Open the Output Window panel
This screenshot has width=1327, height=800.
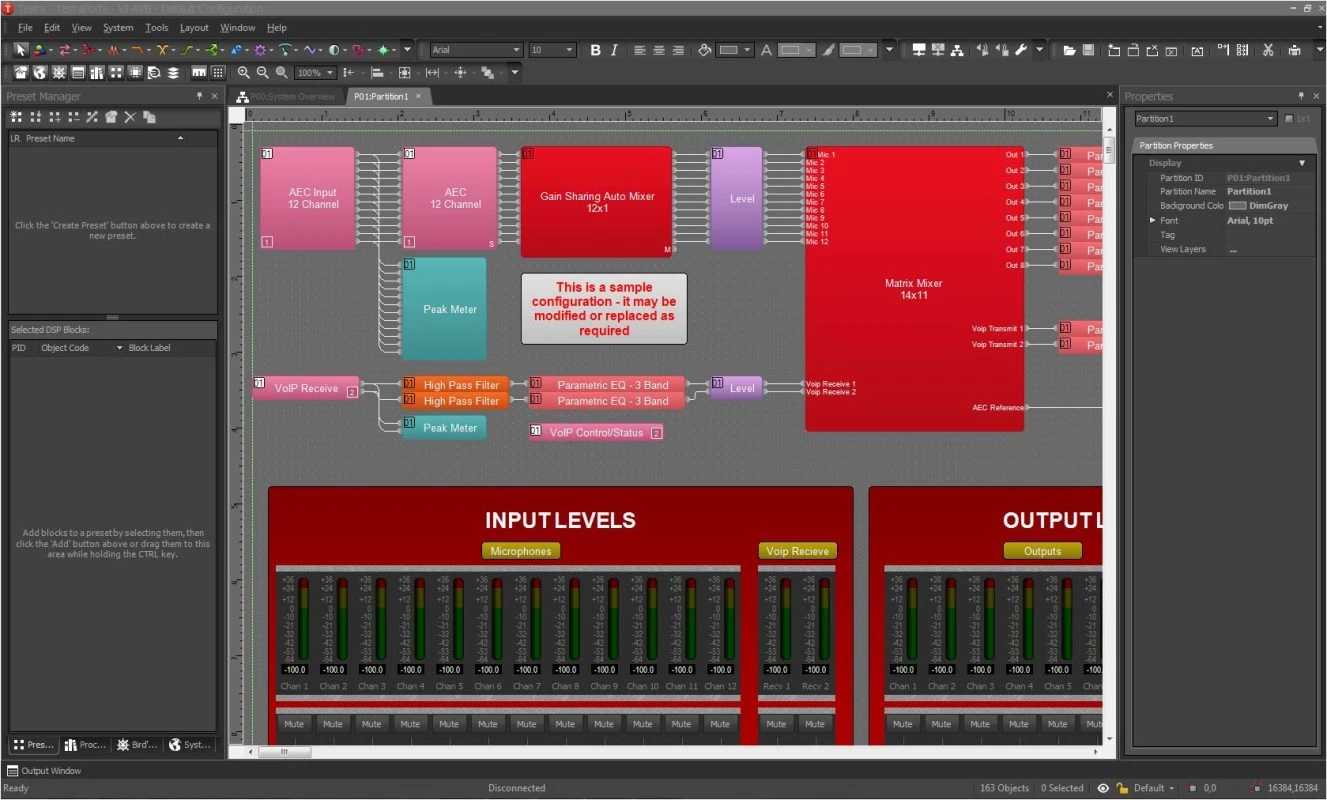click(44, 771)
